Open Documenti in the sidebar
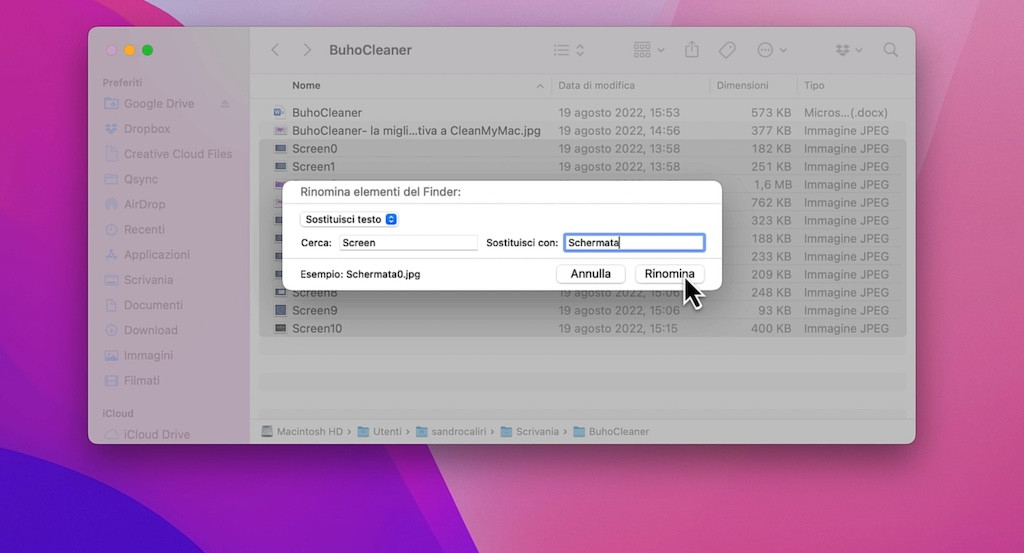 pyautogui.click(x=153, y=305)
